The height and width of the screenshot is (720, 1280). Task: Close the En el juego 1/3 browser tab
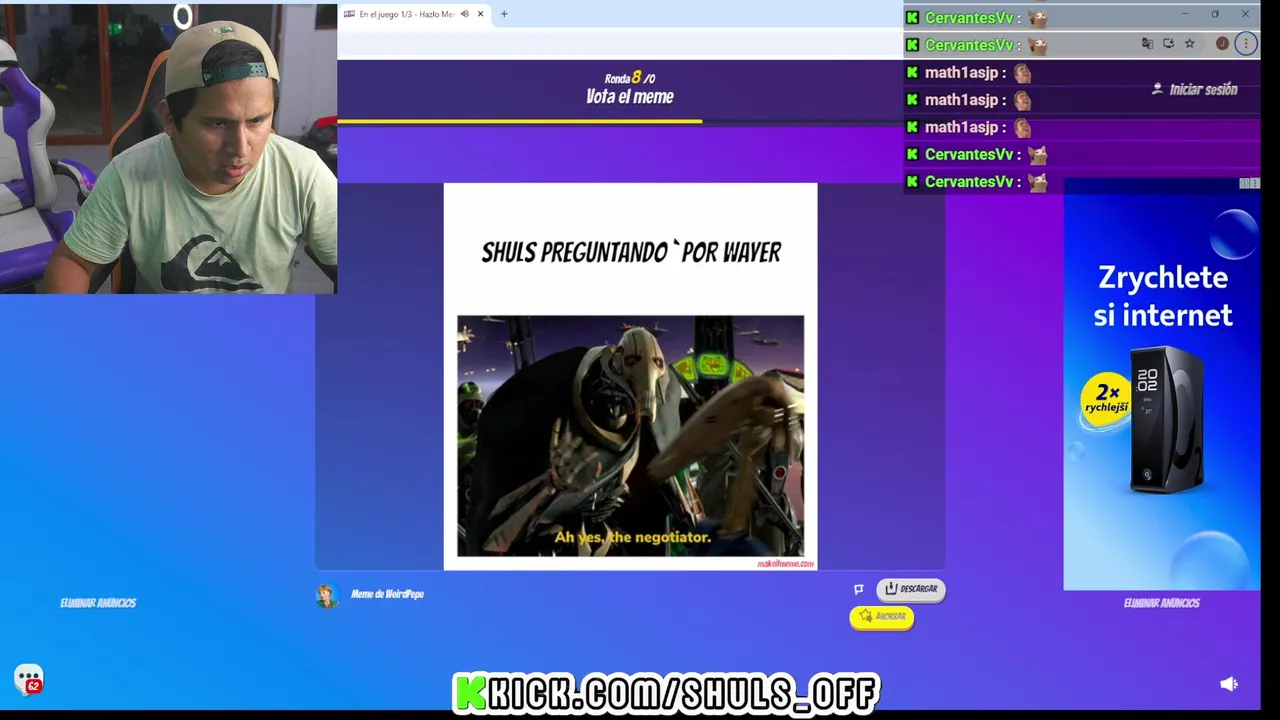click(x=481, y=14)
